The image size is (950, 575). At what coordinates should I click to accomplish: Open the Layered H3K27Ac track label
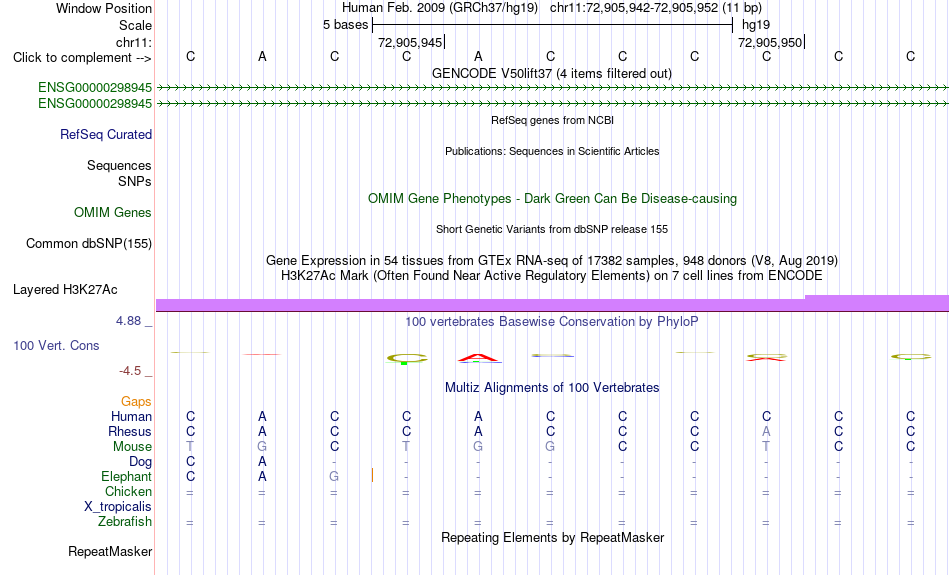point(65,290)
